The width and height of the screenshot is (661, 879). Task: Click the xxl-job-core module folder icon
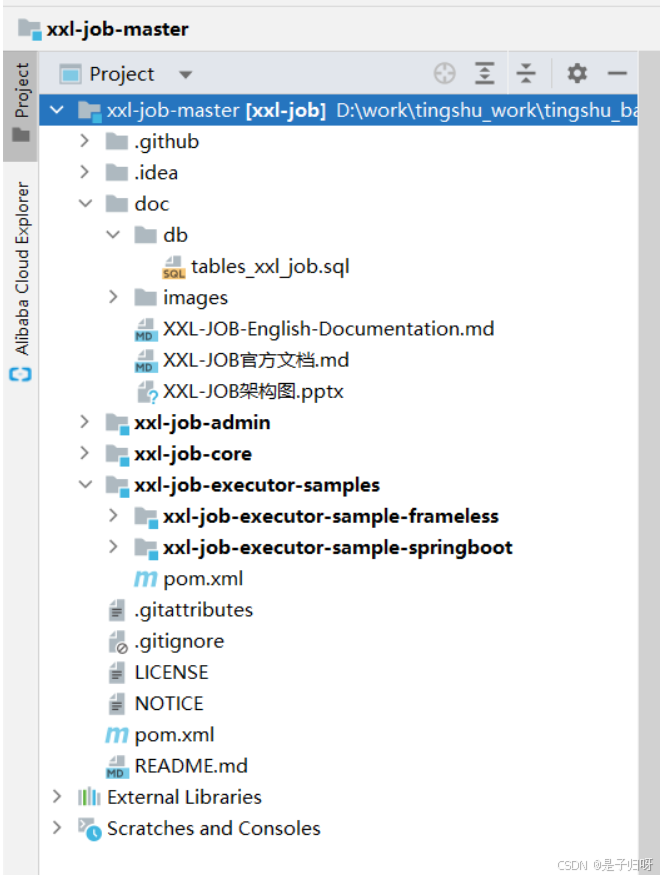coord(118,455)
